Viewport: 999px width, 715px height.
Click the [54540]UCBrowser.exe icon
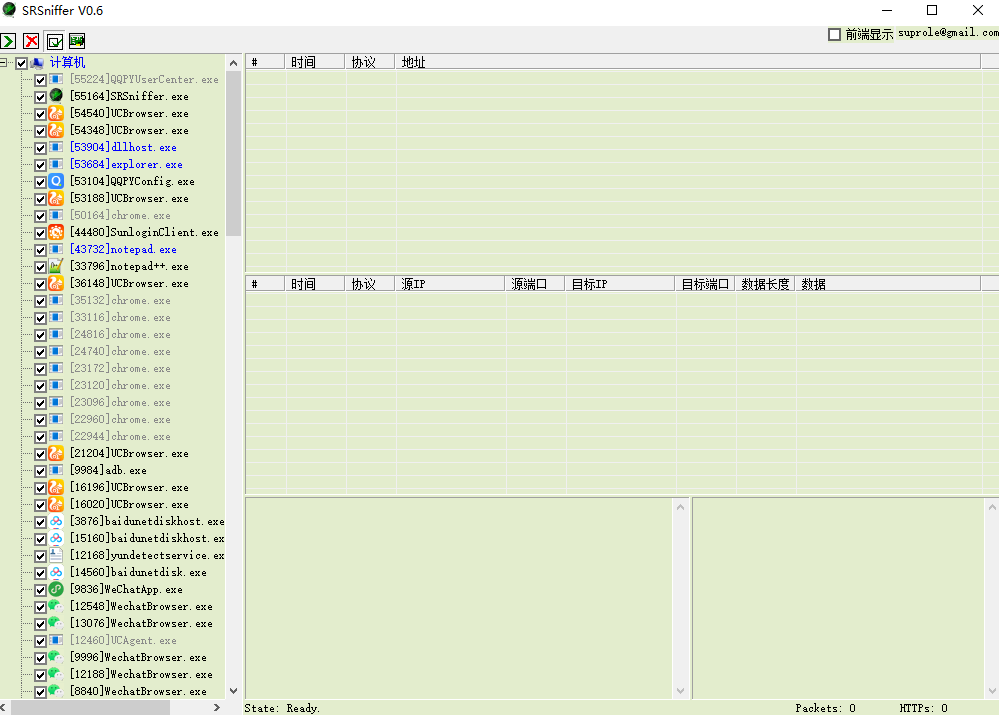[x=56, y=113]
